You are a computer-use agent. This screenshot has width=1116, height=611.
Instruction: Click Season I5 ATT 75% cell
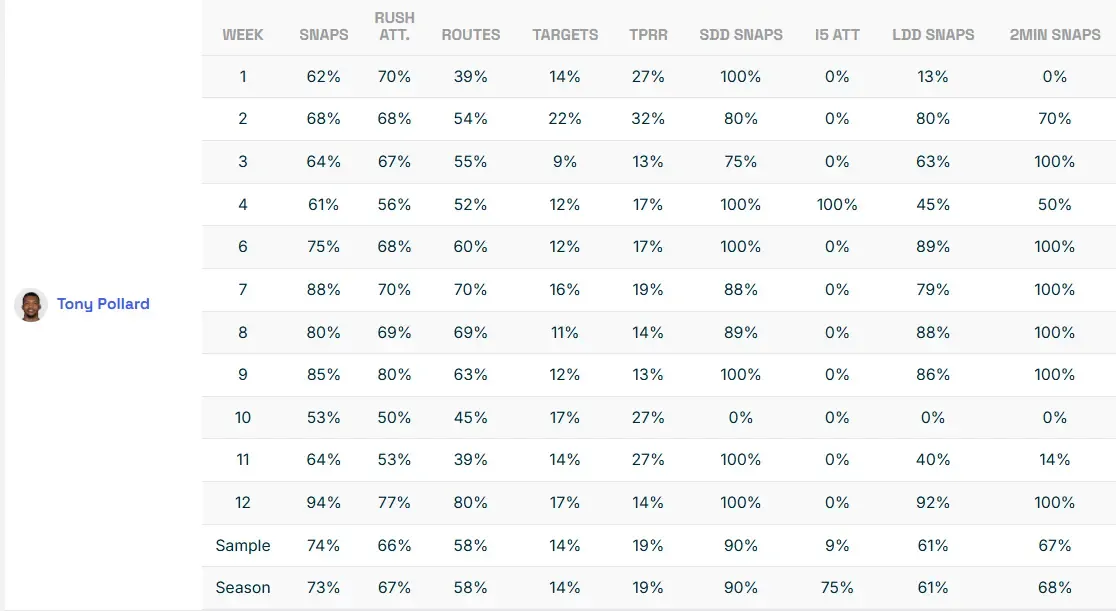837,588
